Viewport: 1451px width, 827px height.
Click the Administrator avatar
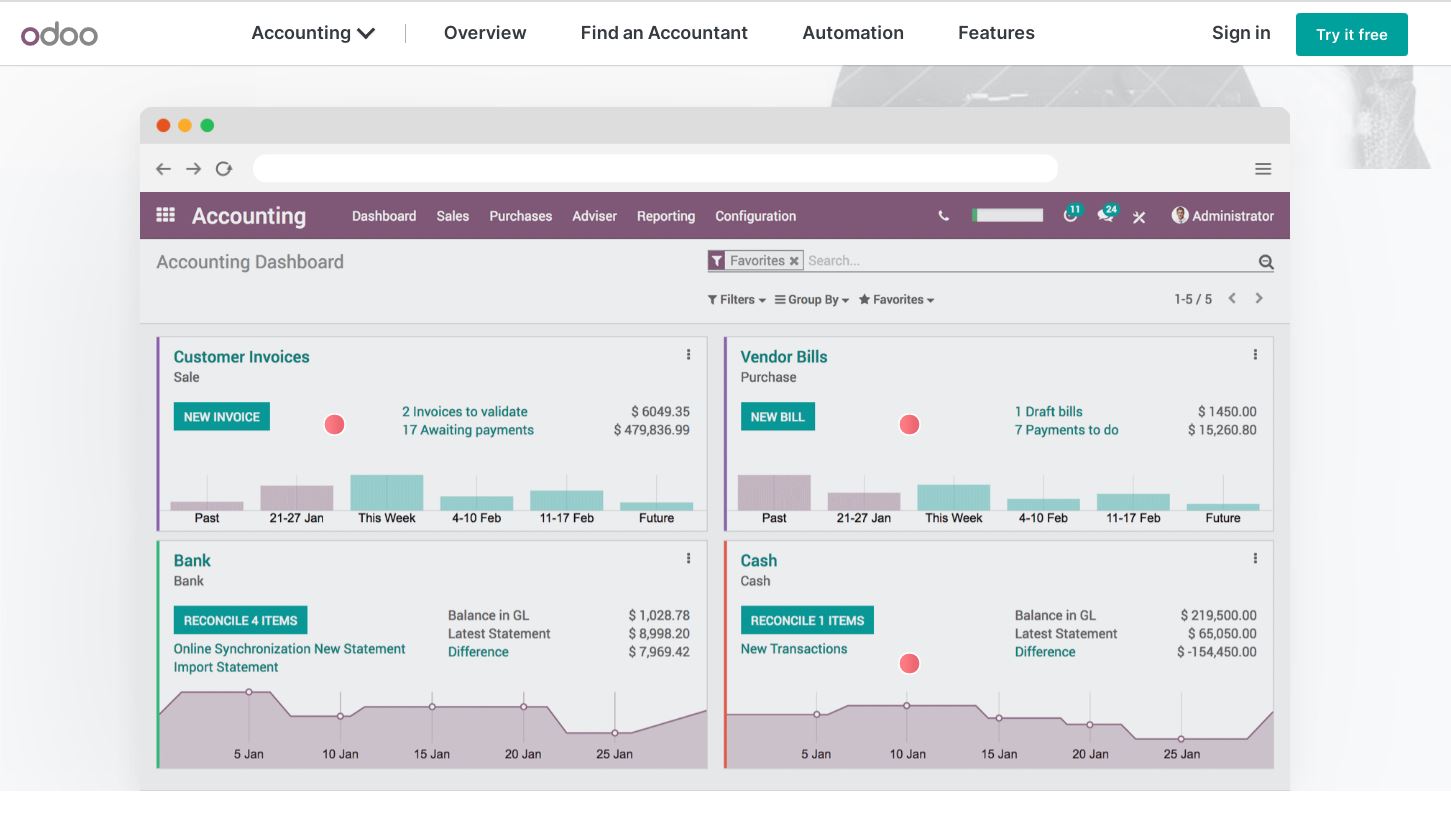1180,215
